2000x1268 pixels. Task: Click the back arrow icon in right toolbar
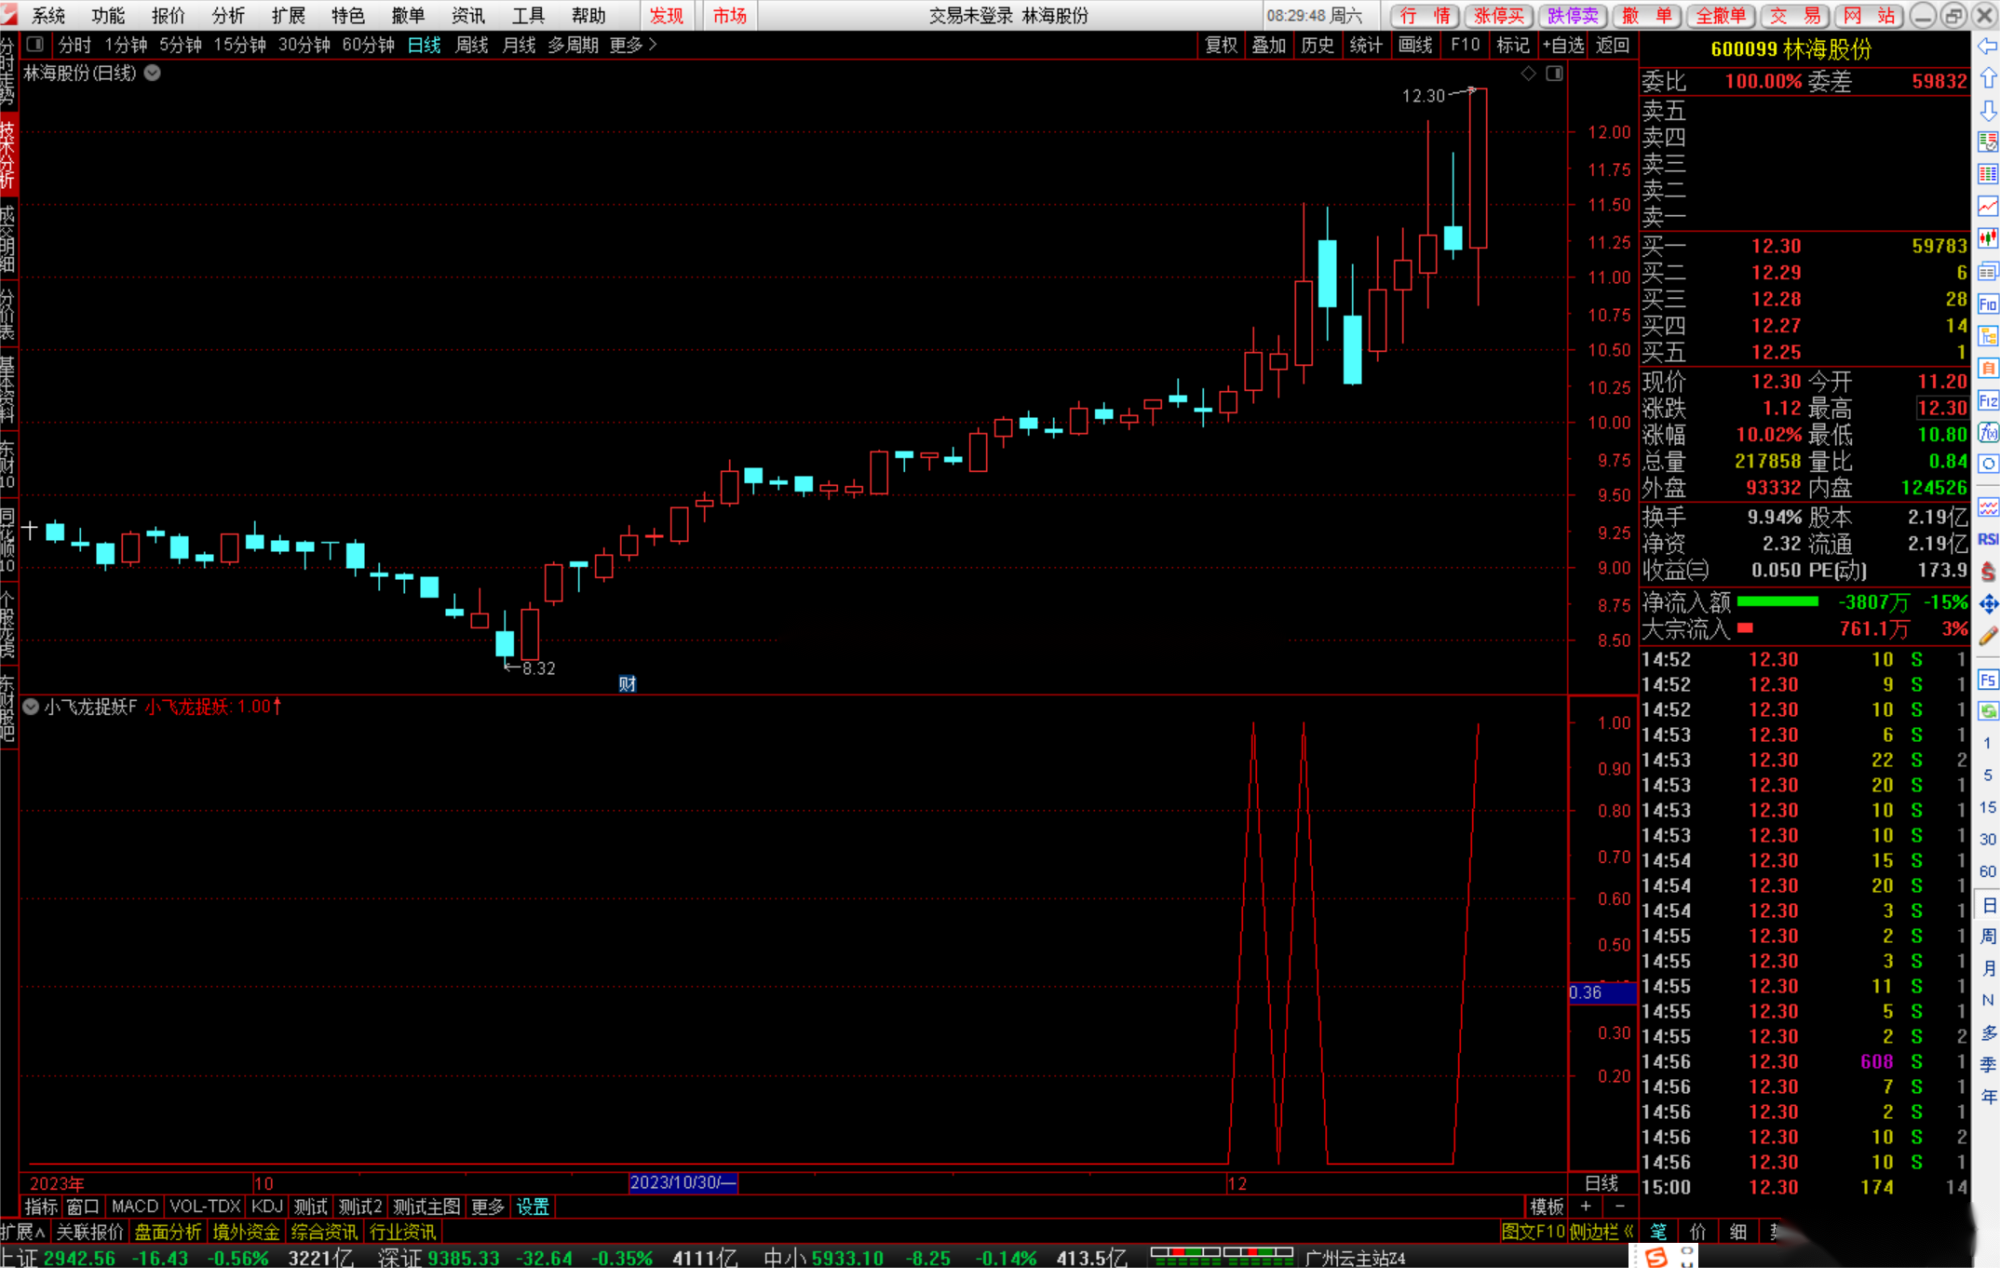[1987, 46]
